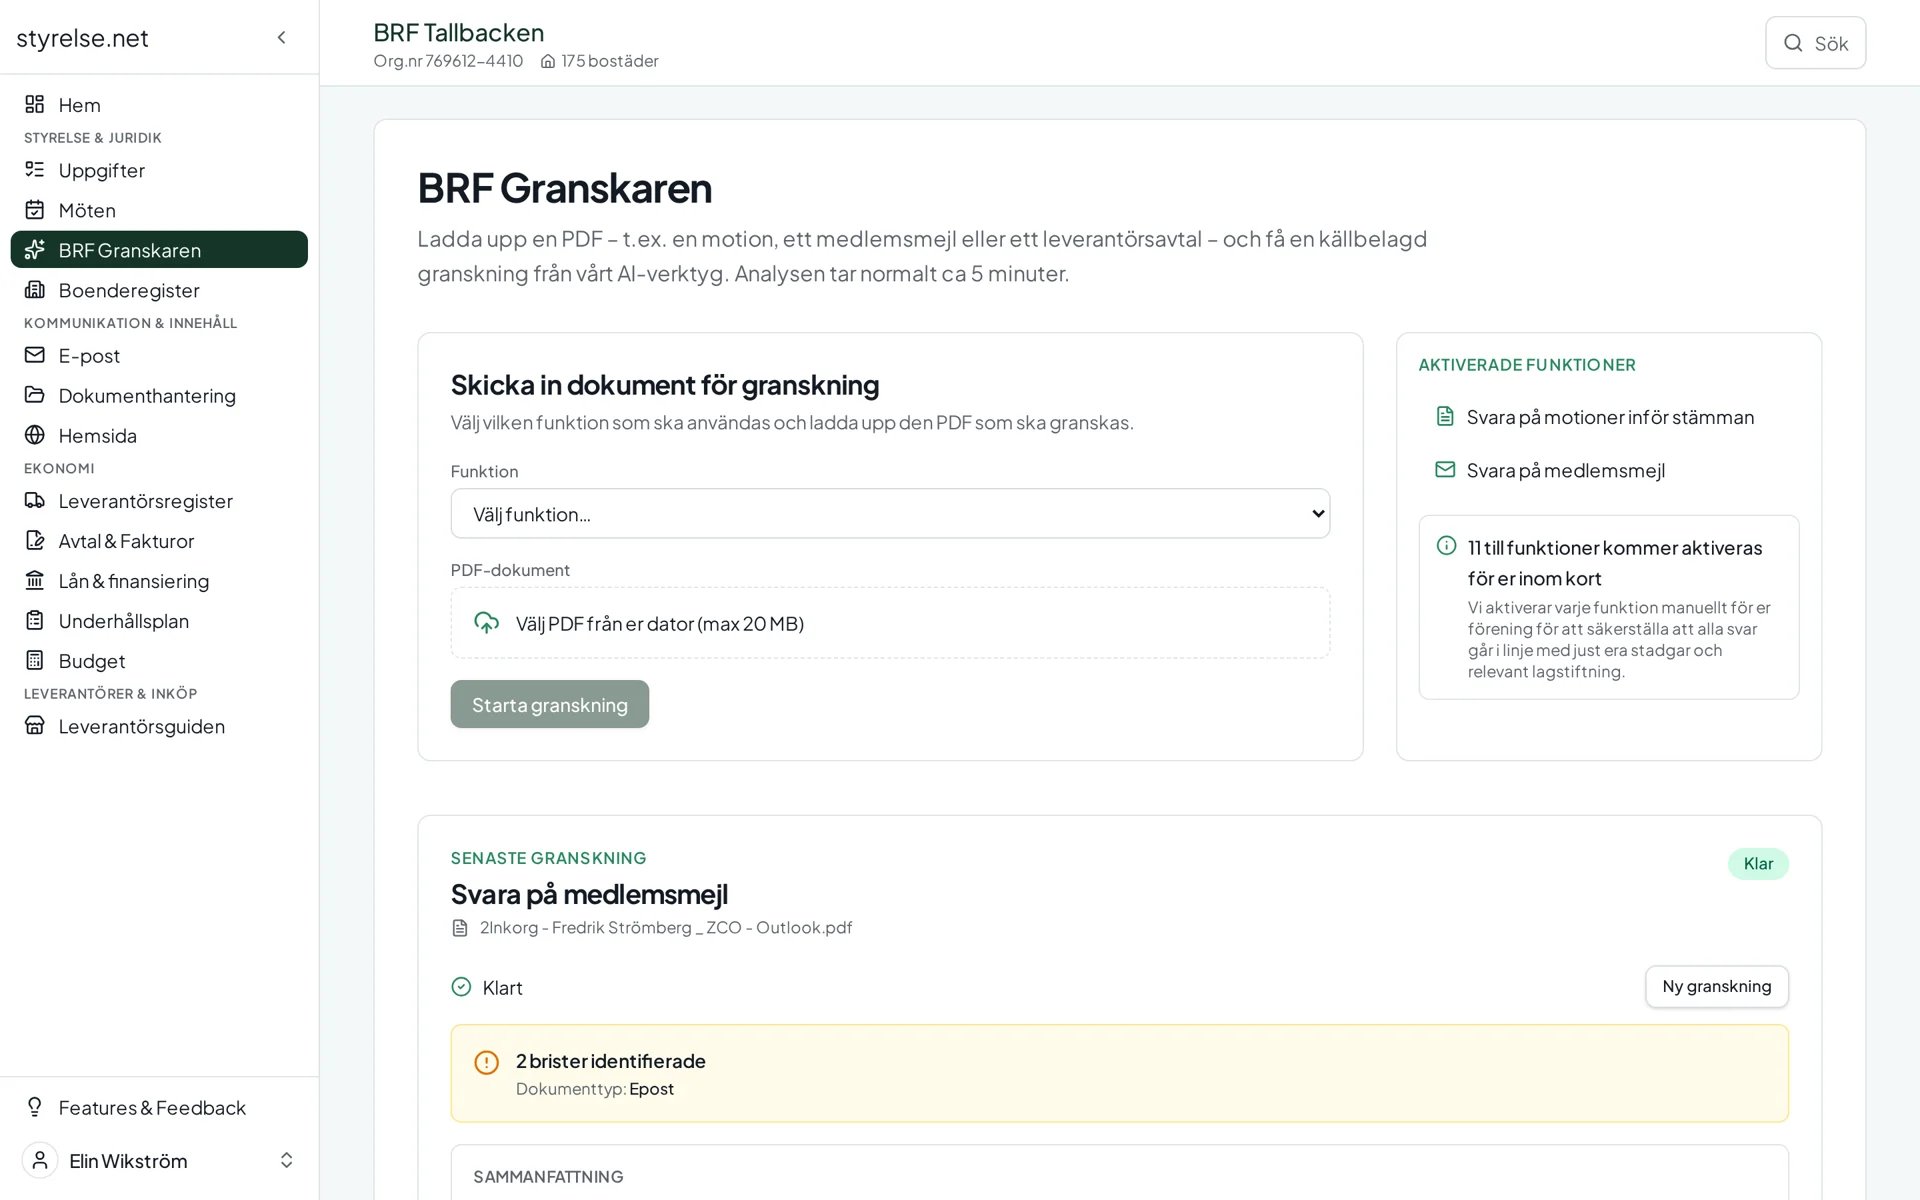Click file name 2Inkorg - Fredrik Strömberg
1920x1200 pixels.
click(x=666, y=927)
